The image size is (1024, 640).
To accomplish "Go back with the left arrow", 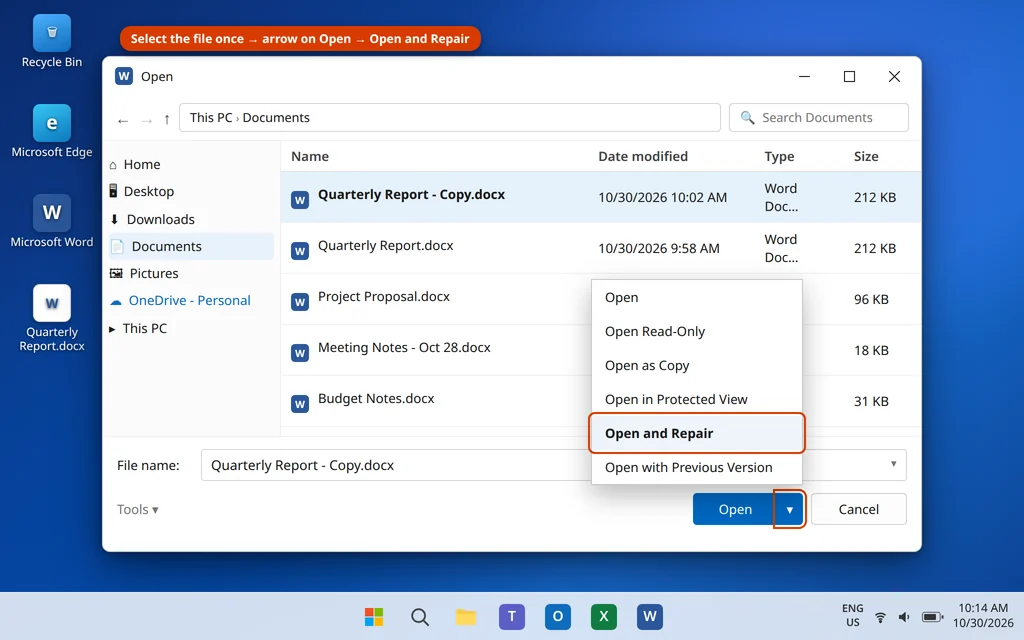I will point(123,120).
